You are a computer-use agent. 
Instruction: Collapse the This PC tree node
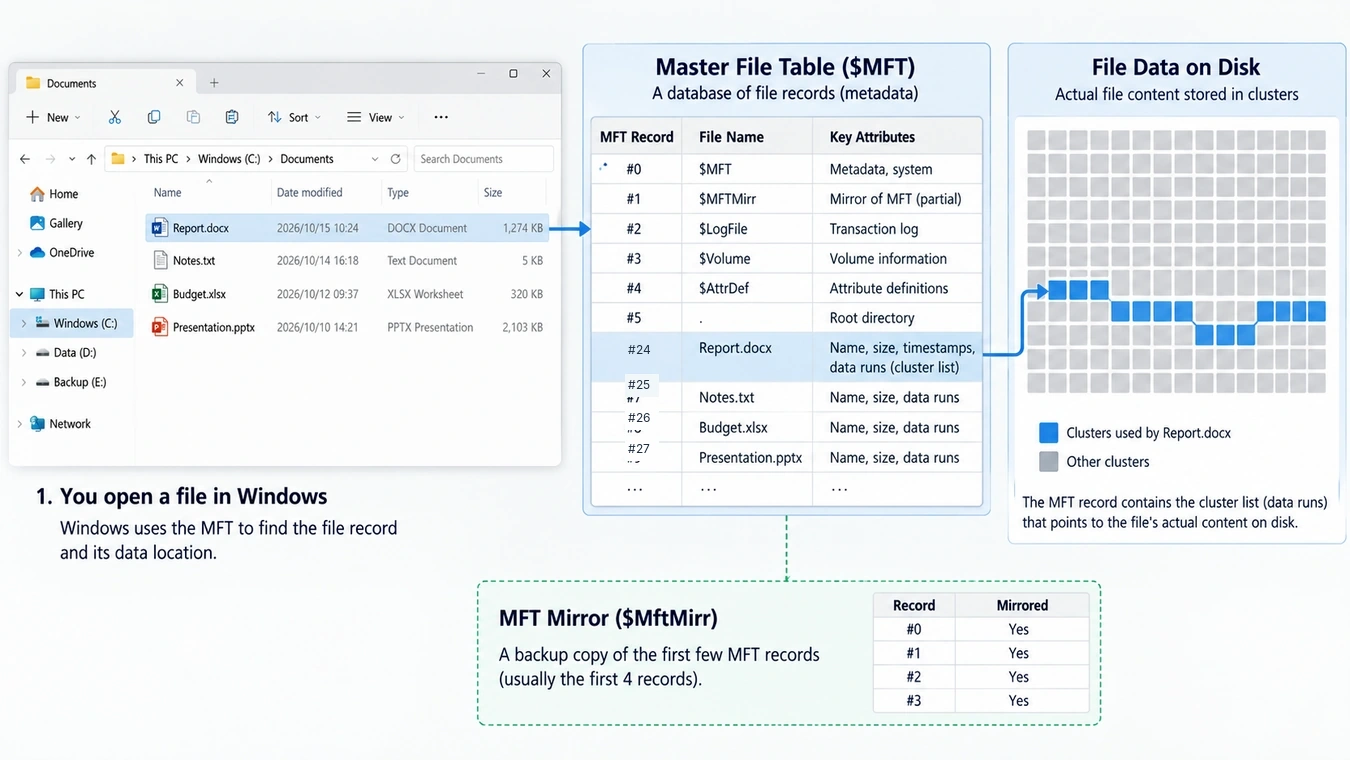pyautogui.click(x=19, y=294)
